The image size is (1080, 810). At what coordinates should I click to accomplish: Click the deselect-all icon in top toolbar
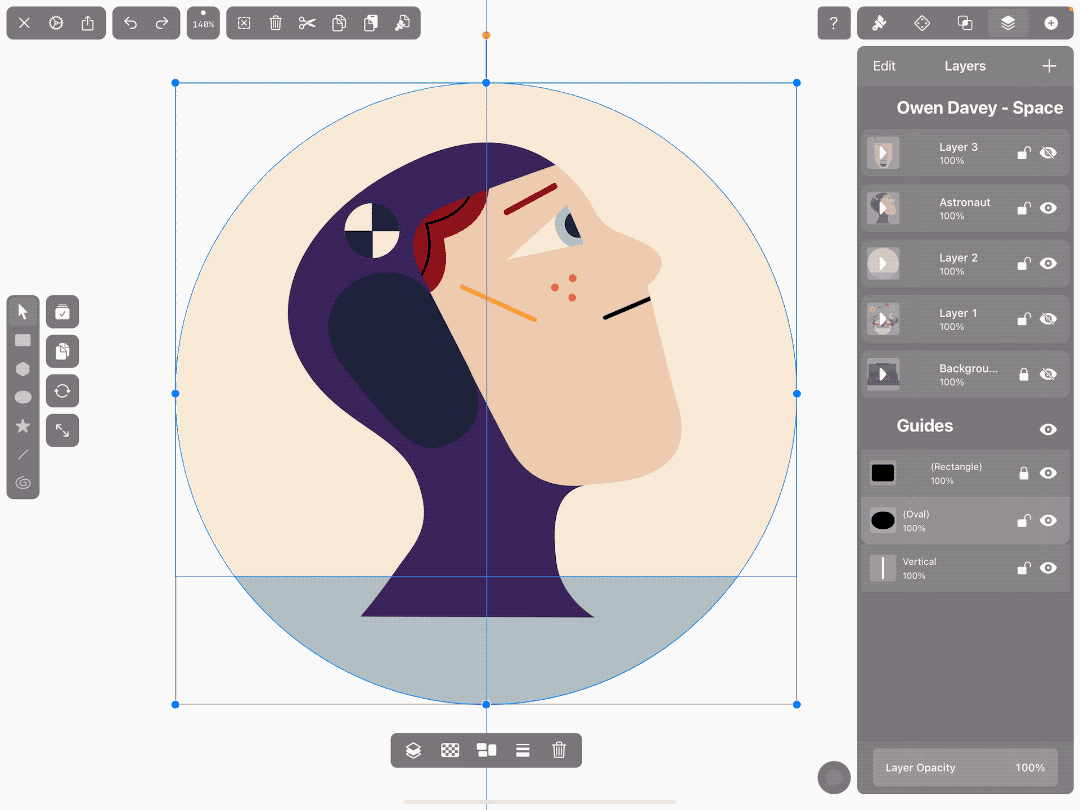244,23
